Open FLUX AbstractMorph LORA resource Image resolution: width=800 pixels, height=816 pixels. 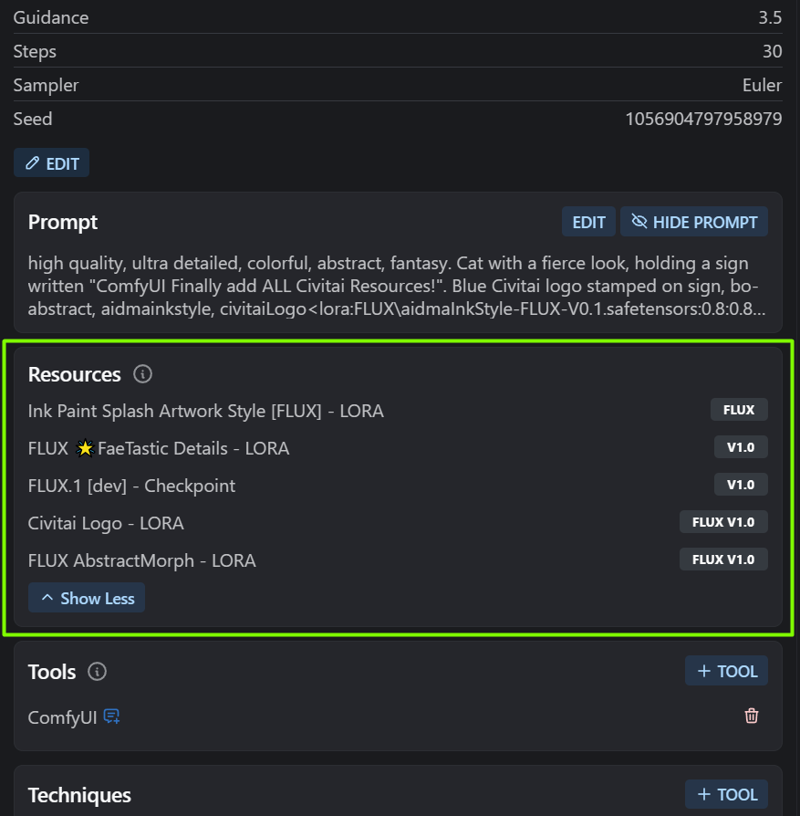point(141,561)
